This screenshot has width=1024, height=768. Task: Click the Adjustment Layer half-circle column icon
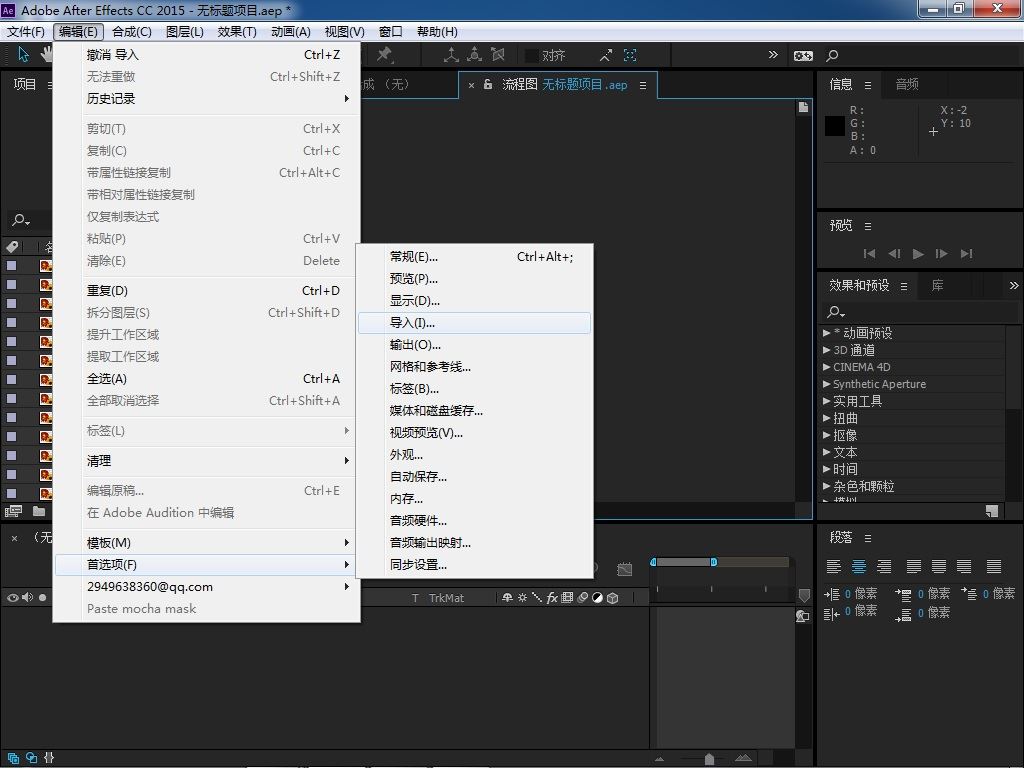click(597, 598)
